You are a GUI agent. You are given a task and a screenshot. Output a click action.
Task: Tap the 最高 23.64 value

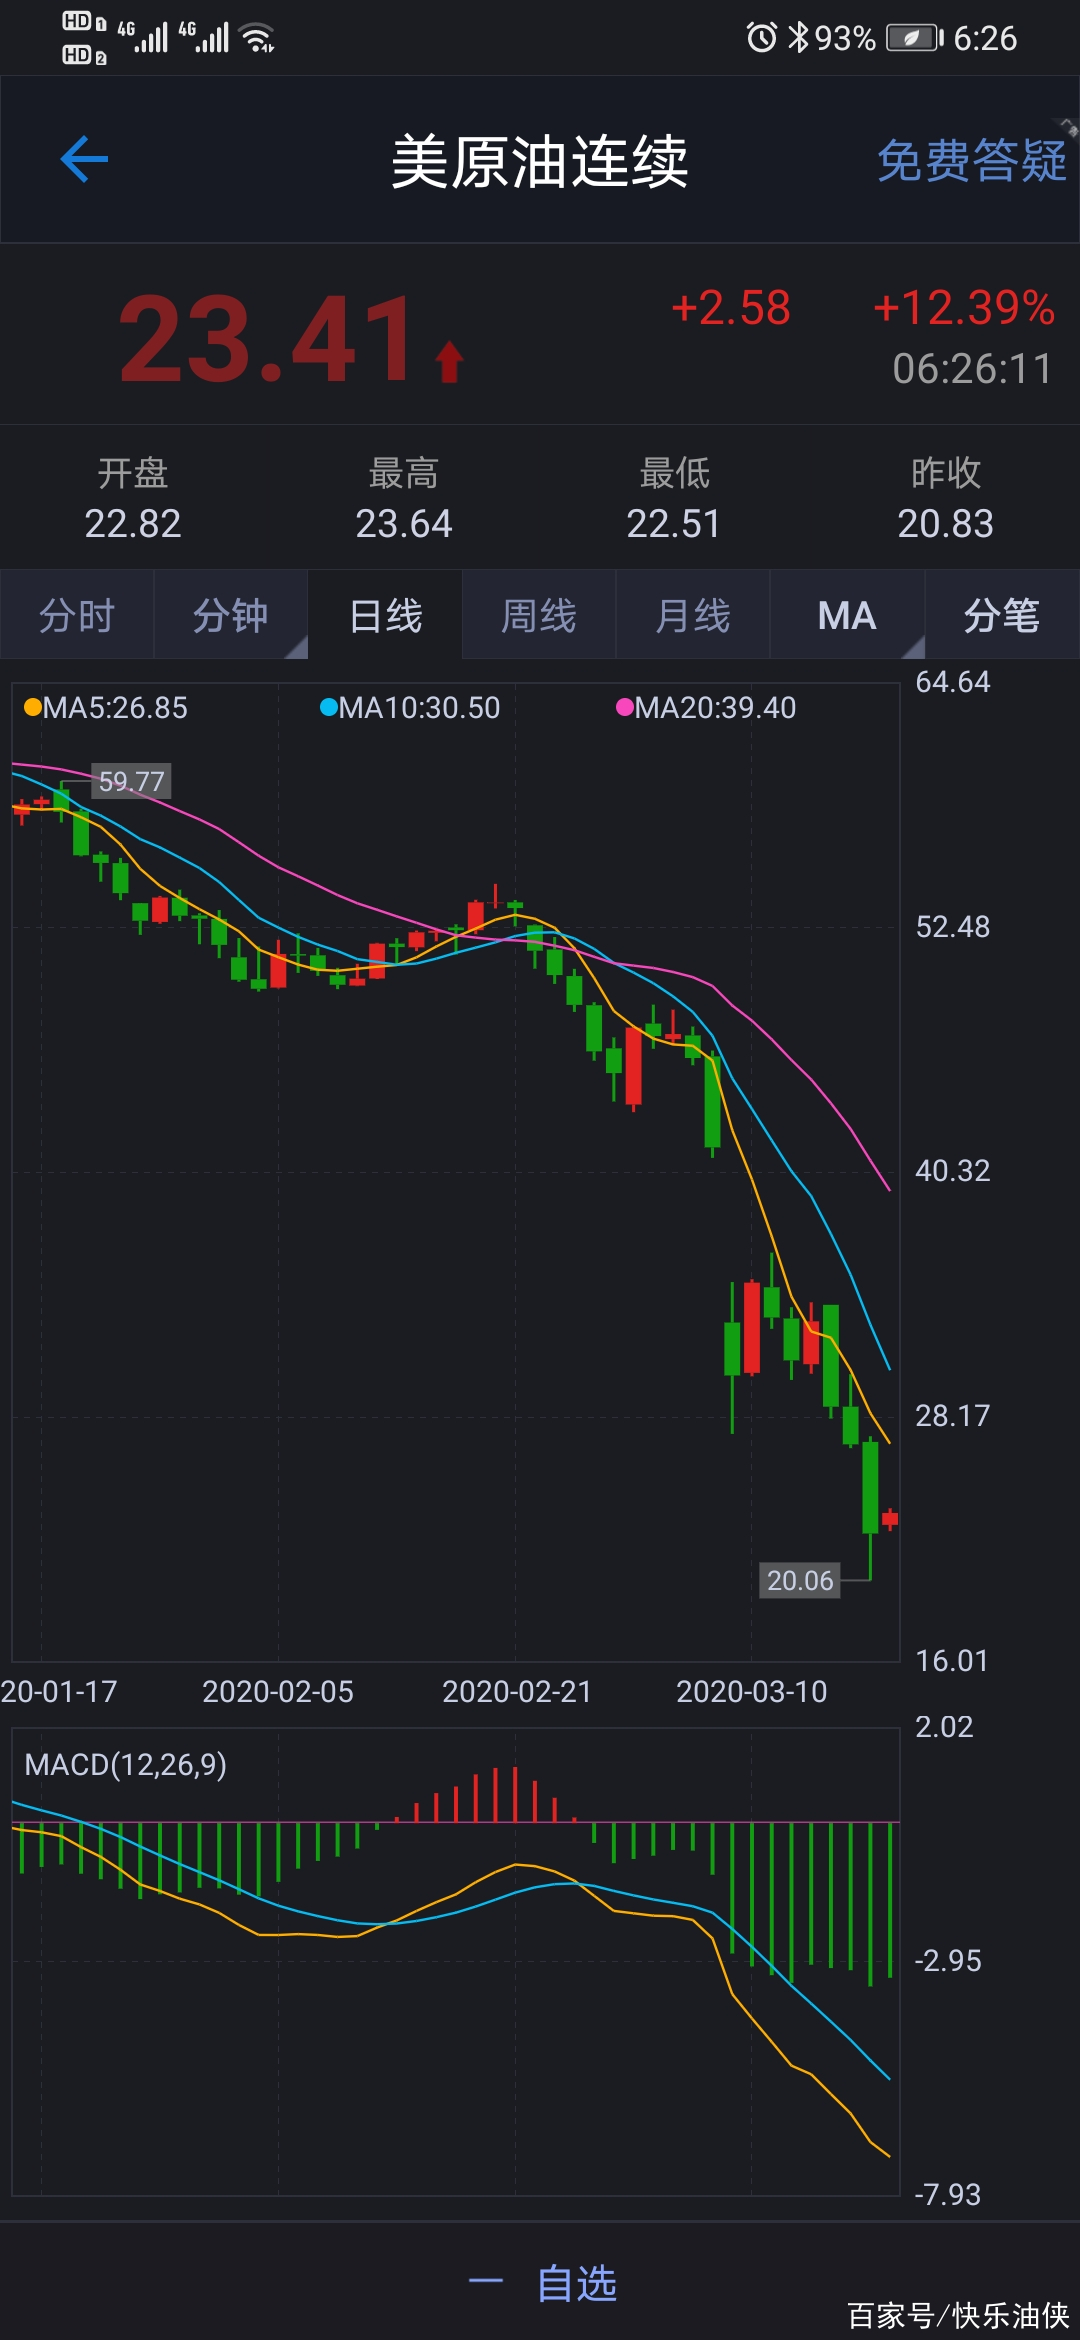(x=404, y=523)
